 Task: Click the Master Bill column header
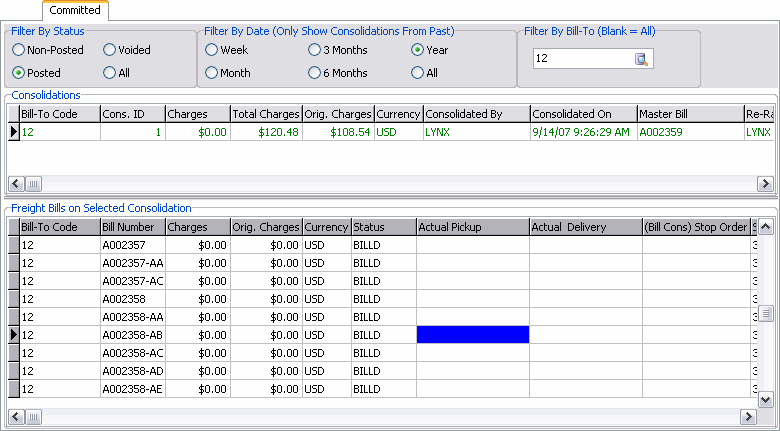(x=691, y=114)
